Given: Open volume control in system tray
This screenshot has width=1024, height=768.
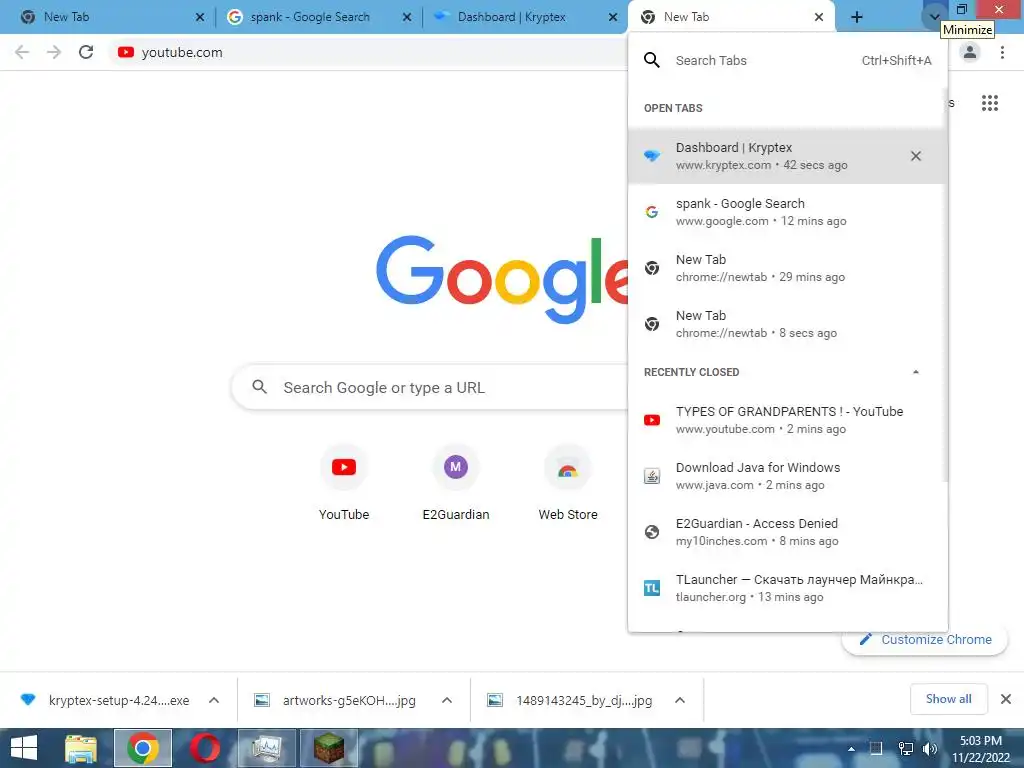Looking at the screenshot, I should 930,749.
